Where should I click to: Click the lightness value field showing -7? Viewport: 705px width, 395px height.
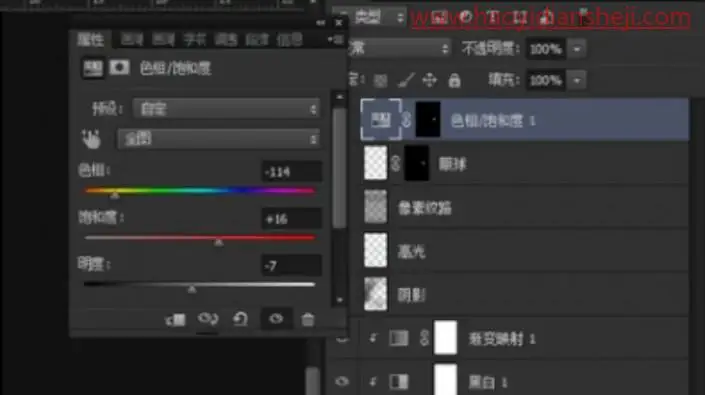pyautogui.click(x=292, y=266)
